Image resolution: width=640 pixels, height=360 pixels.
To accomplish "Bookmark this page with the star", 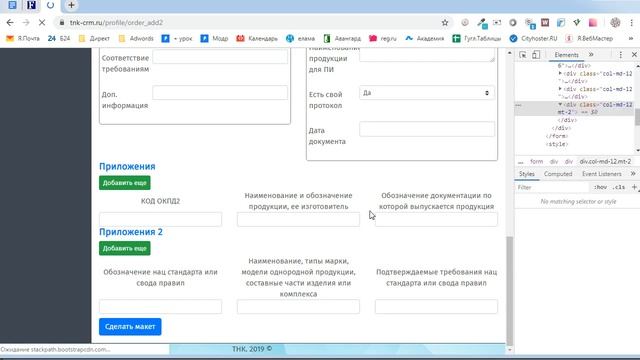I will point(445,23).
